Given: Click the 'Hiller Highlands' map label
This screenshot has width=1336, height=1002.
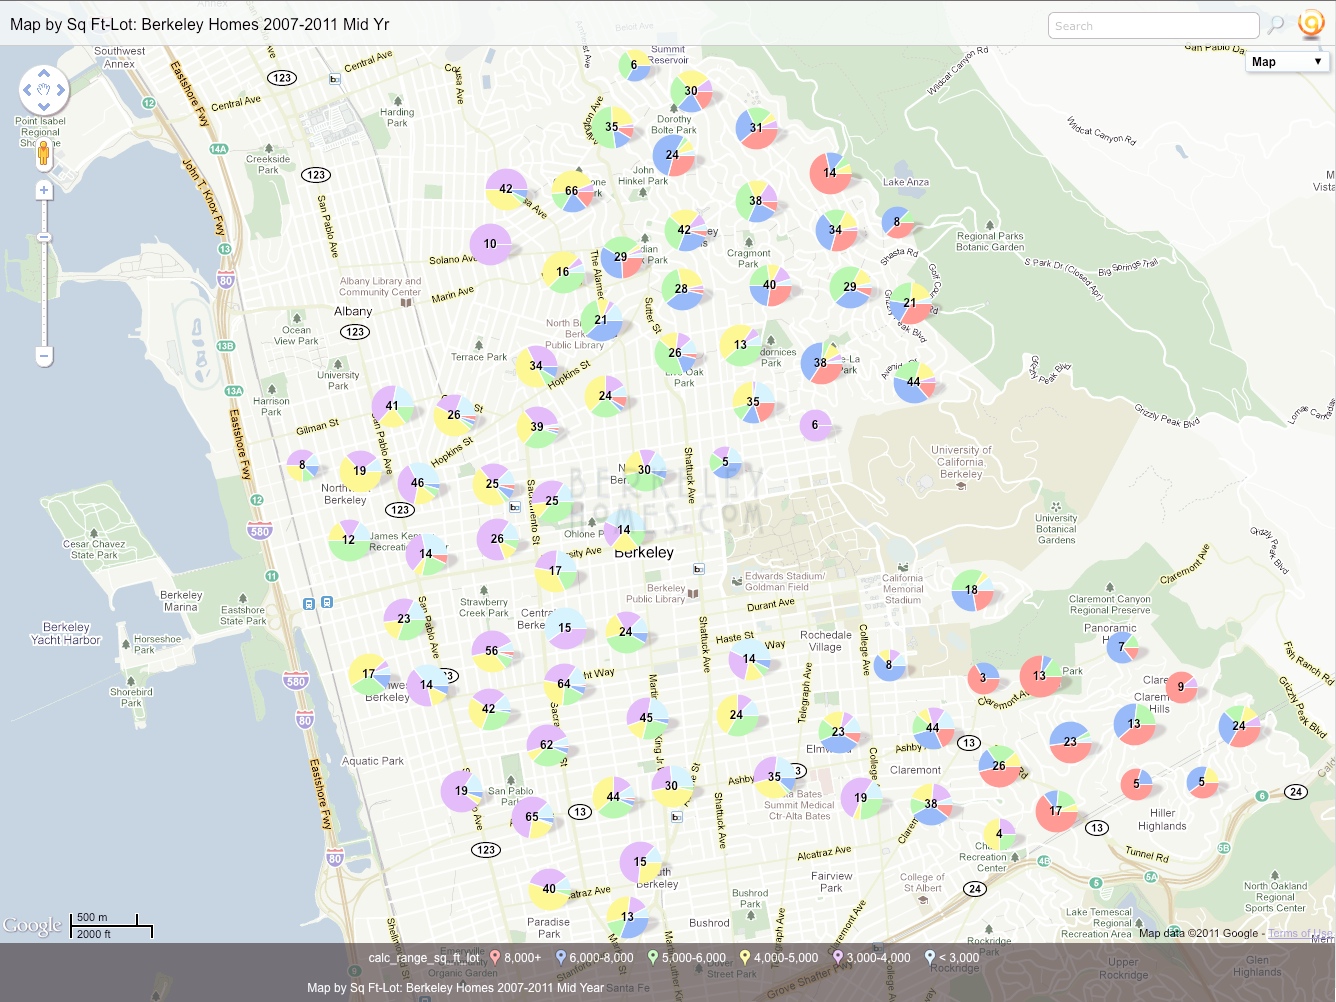Looking at the screenshot, I should click(1162, 820).
